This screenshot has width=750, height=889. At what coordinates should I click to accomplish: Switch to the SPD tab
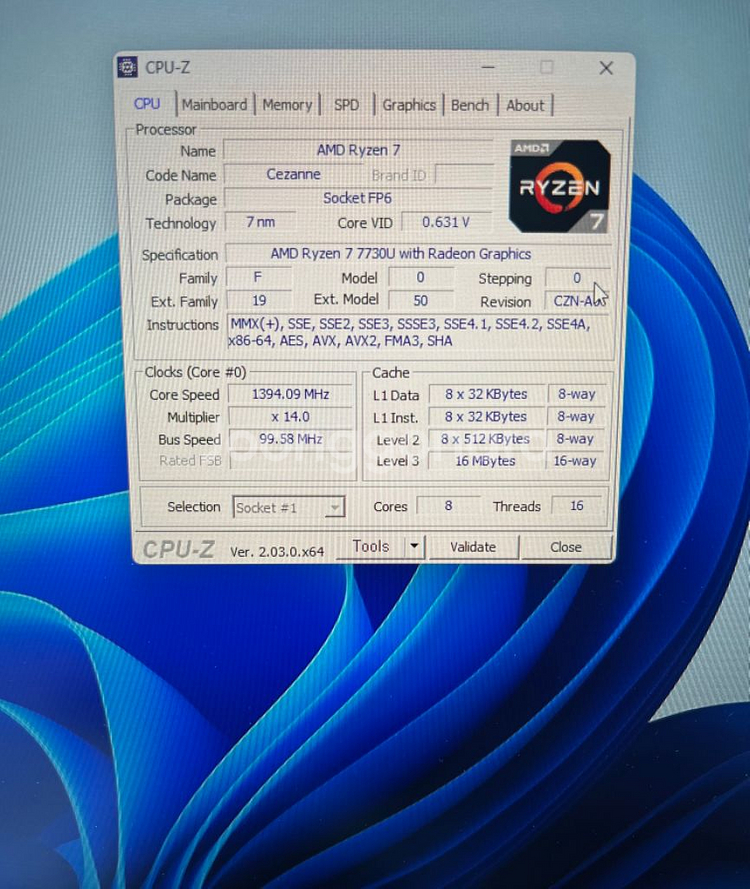pyautogui.click(x=346, y=105)
